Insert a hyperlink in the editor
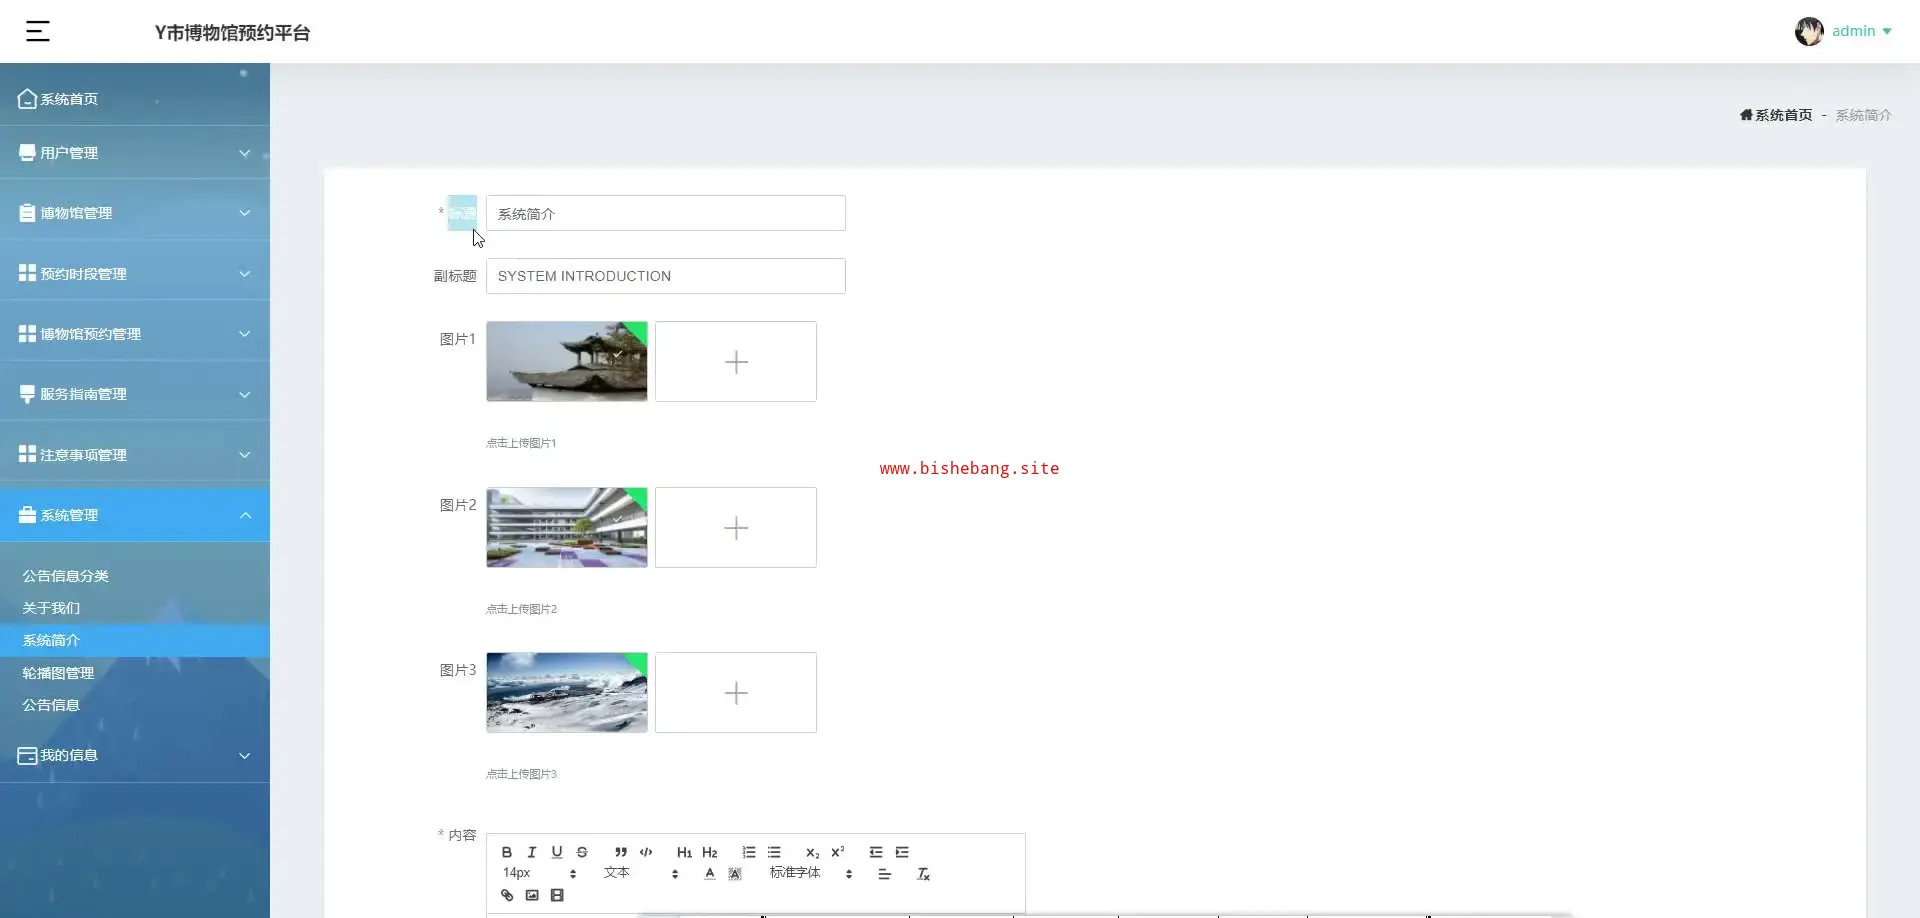The width and height of the screenshot is (1920, 918). pyautogui.click(x=507, y=895)
